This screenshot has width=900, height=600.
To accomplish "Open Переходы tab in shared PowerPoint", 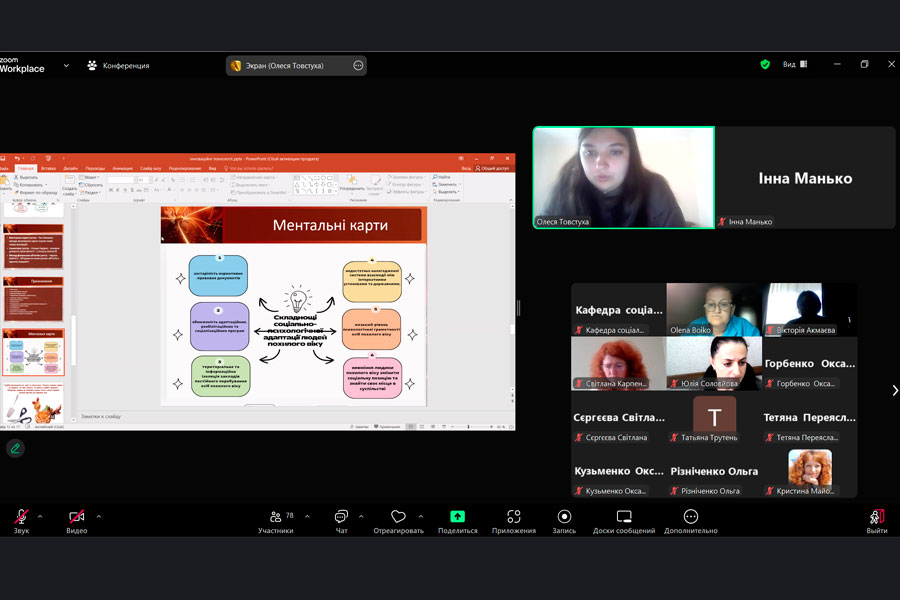I will tap(95, 168).
